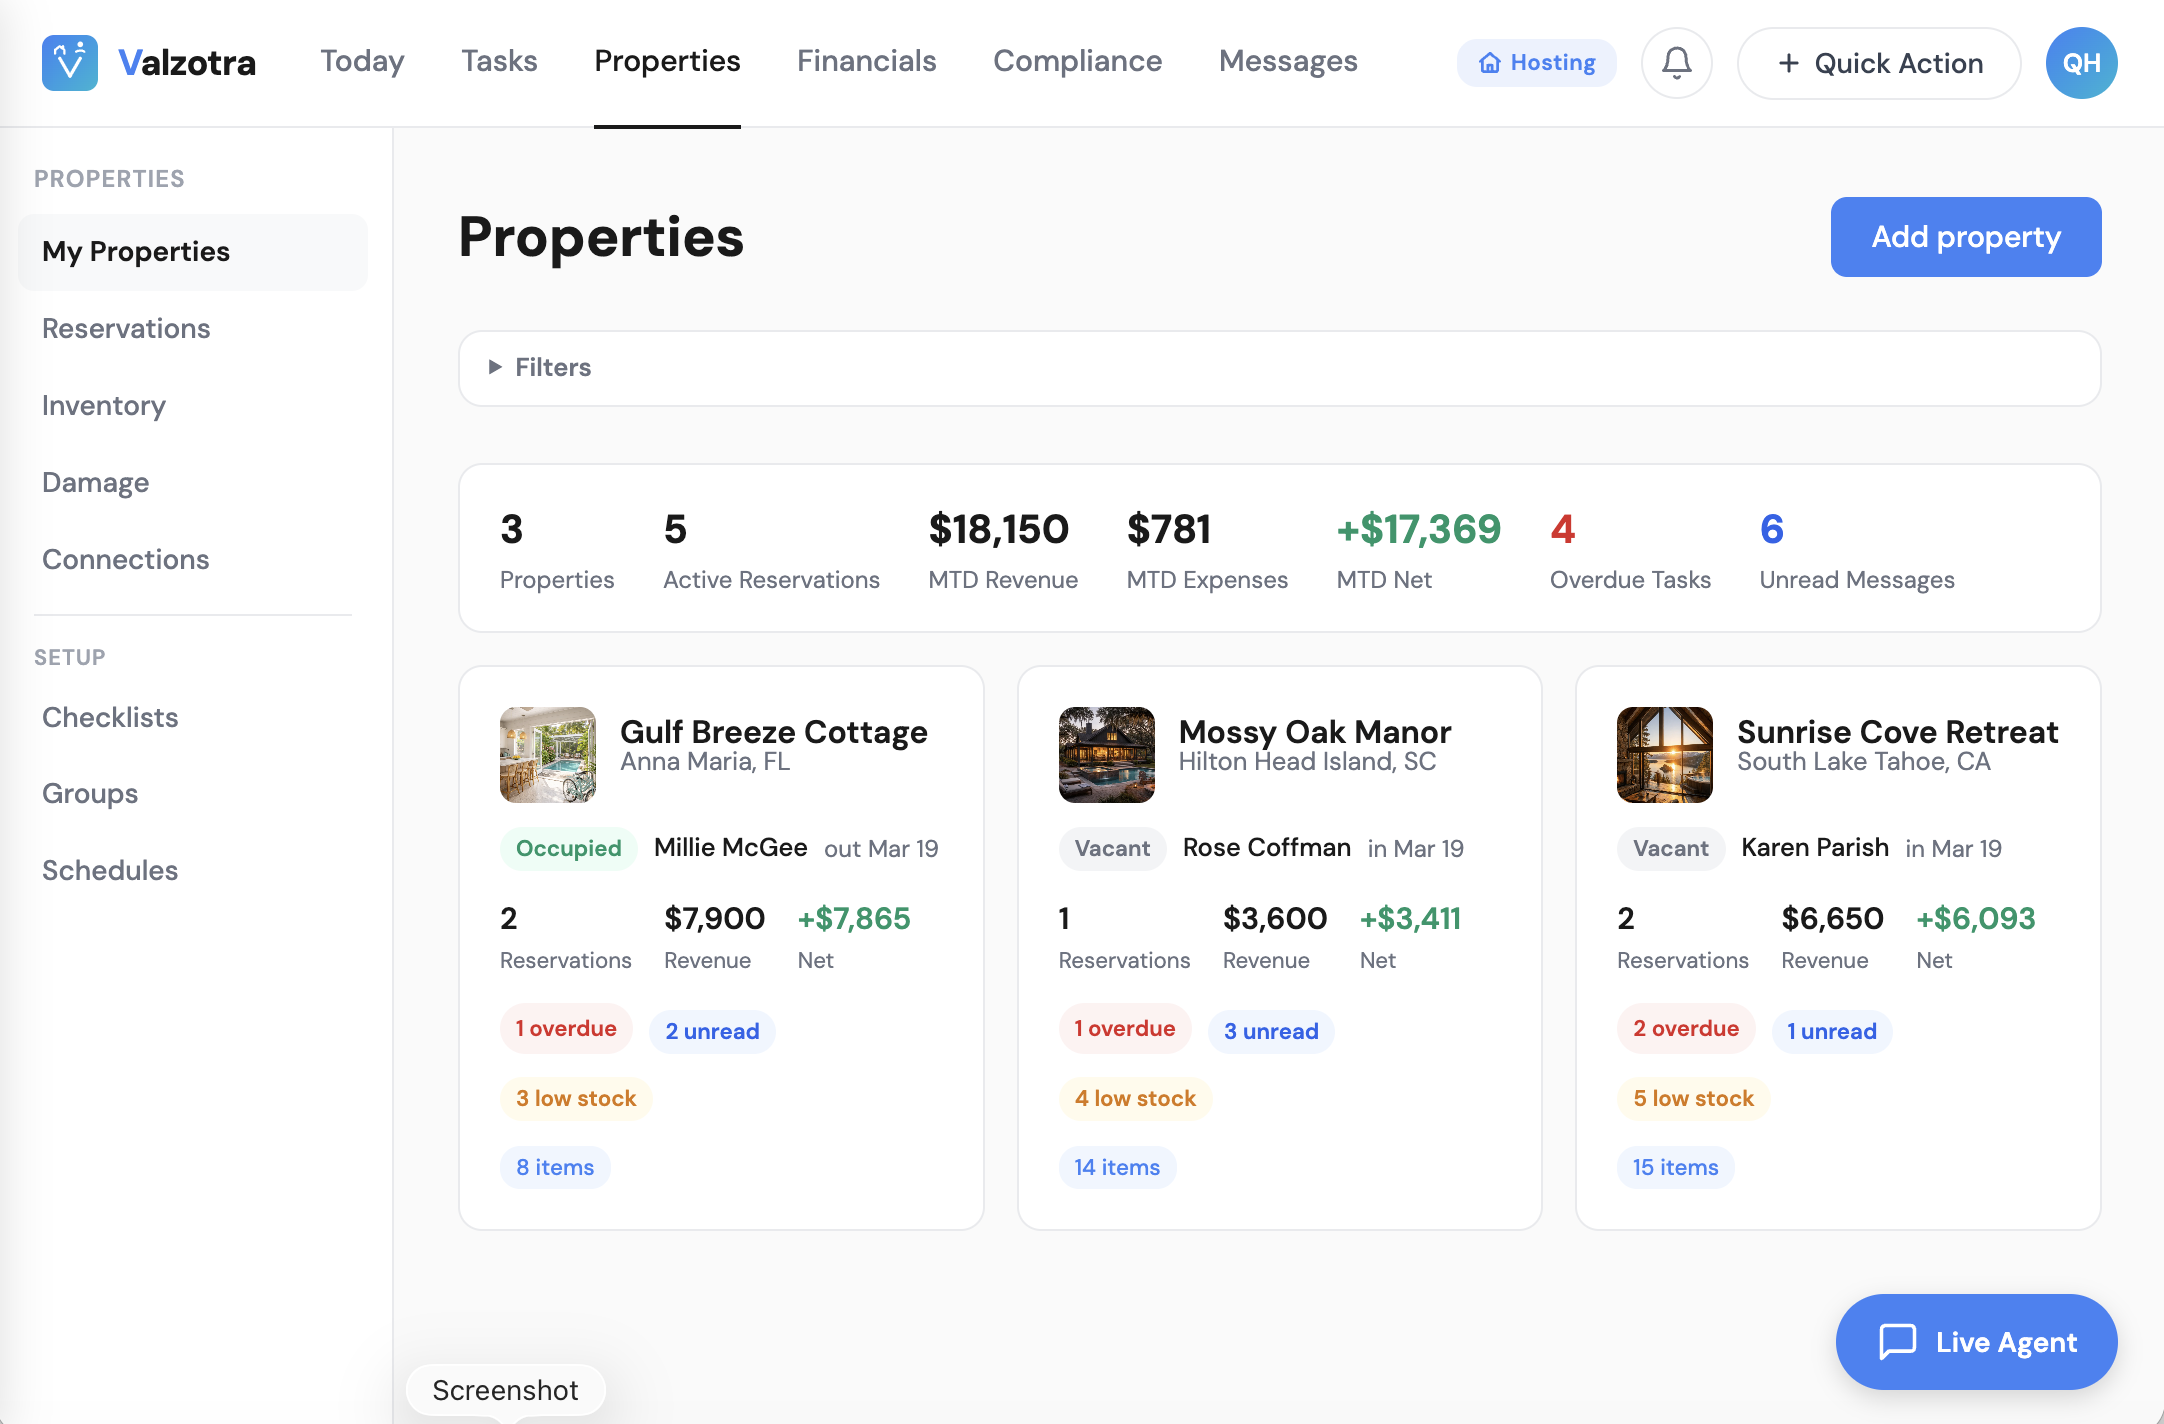2164x1424 pixels.
Task: Click the Hosting house icon
Action: pyautogui.click(x=1489, y=62)
